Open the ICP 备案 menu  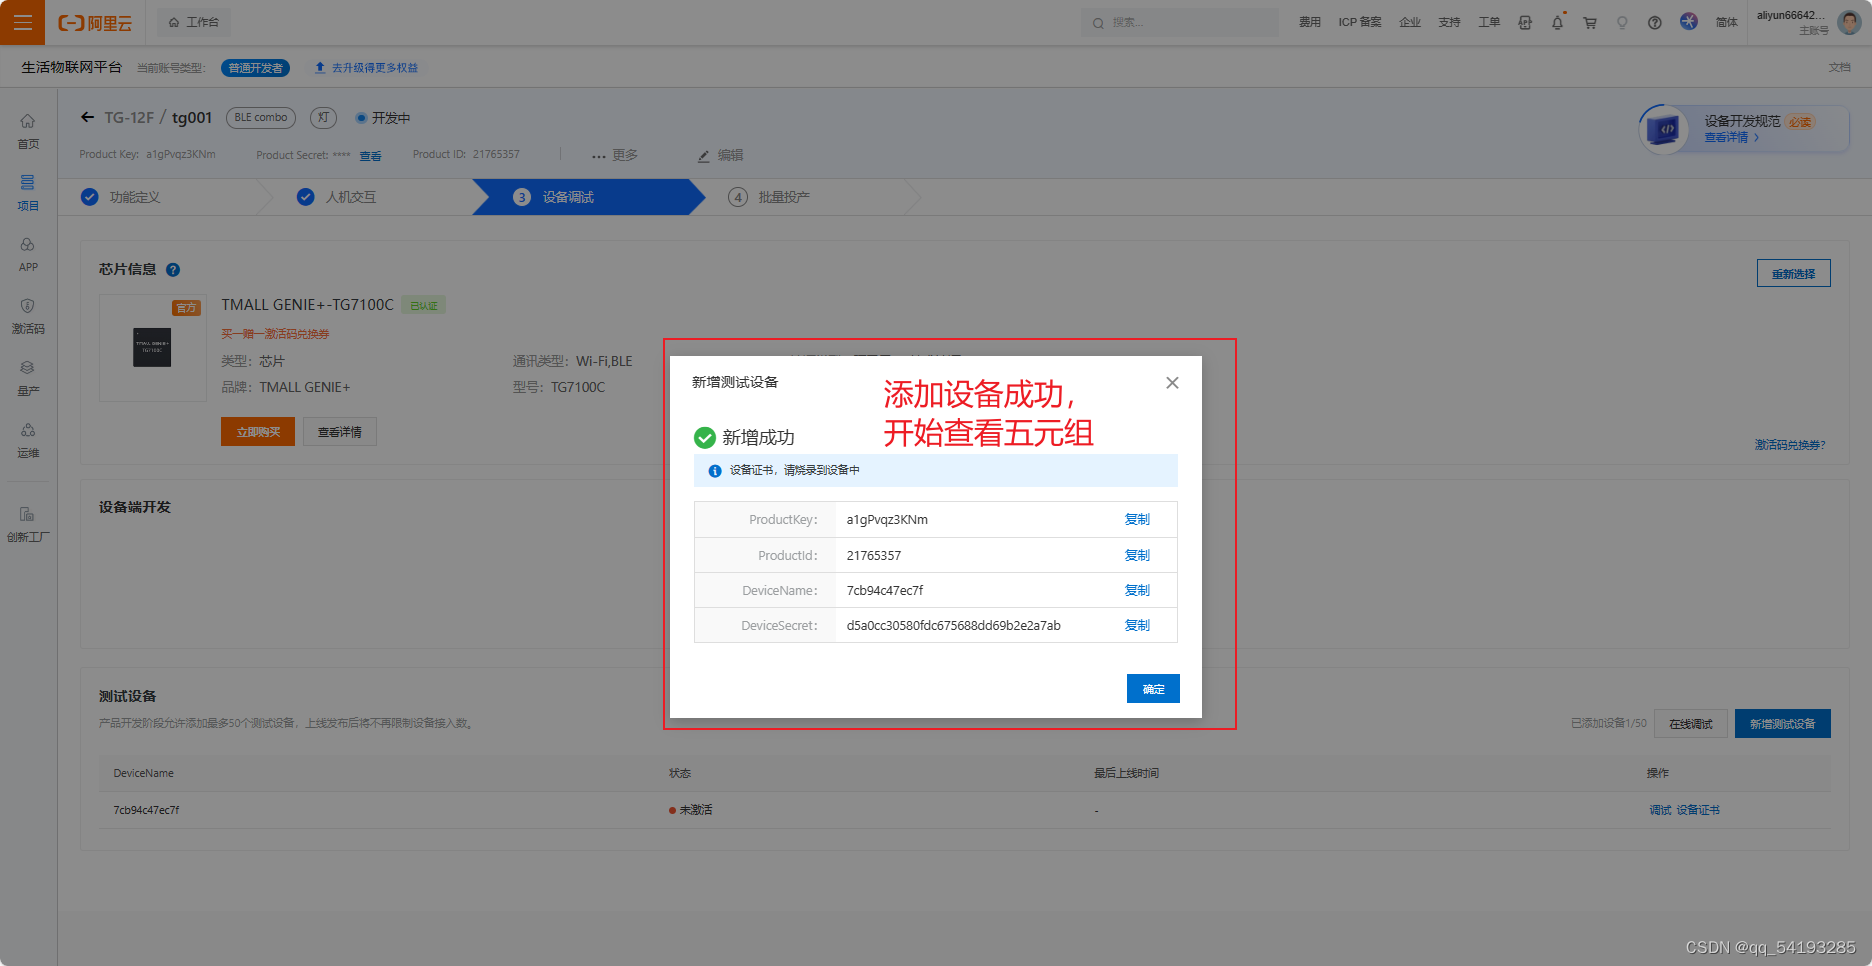click(1360, 22)
